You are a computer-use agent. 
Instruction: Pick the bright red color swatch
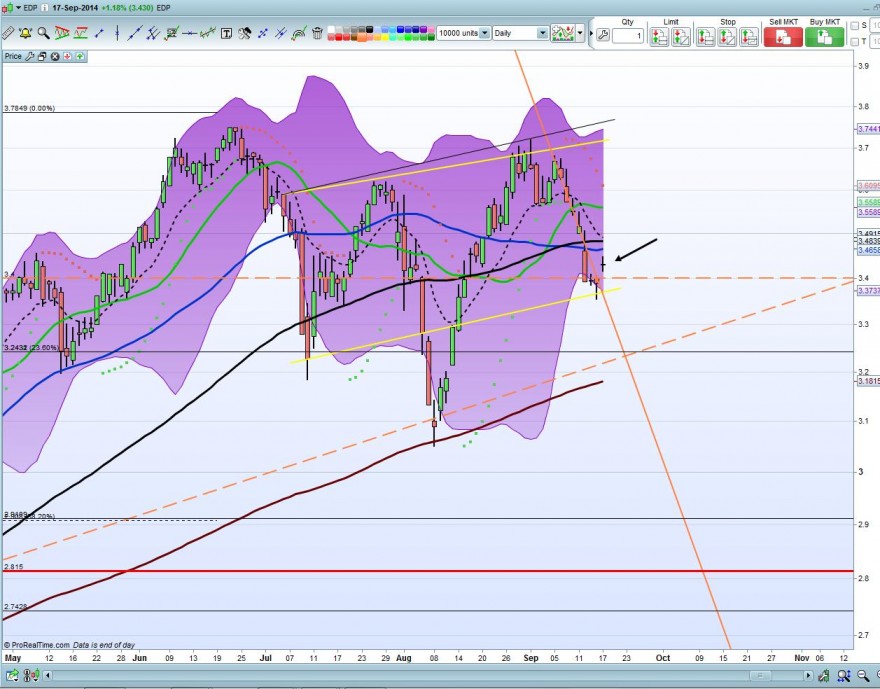[338, 37]
